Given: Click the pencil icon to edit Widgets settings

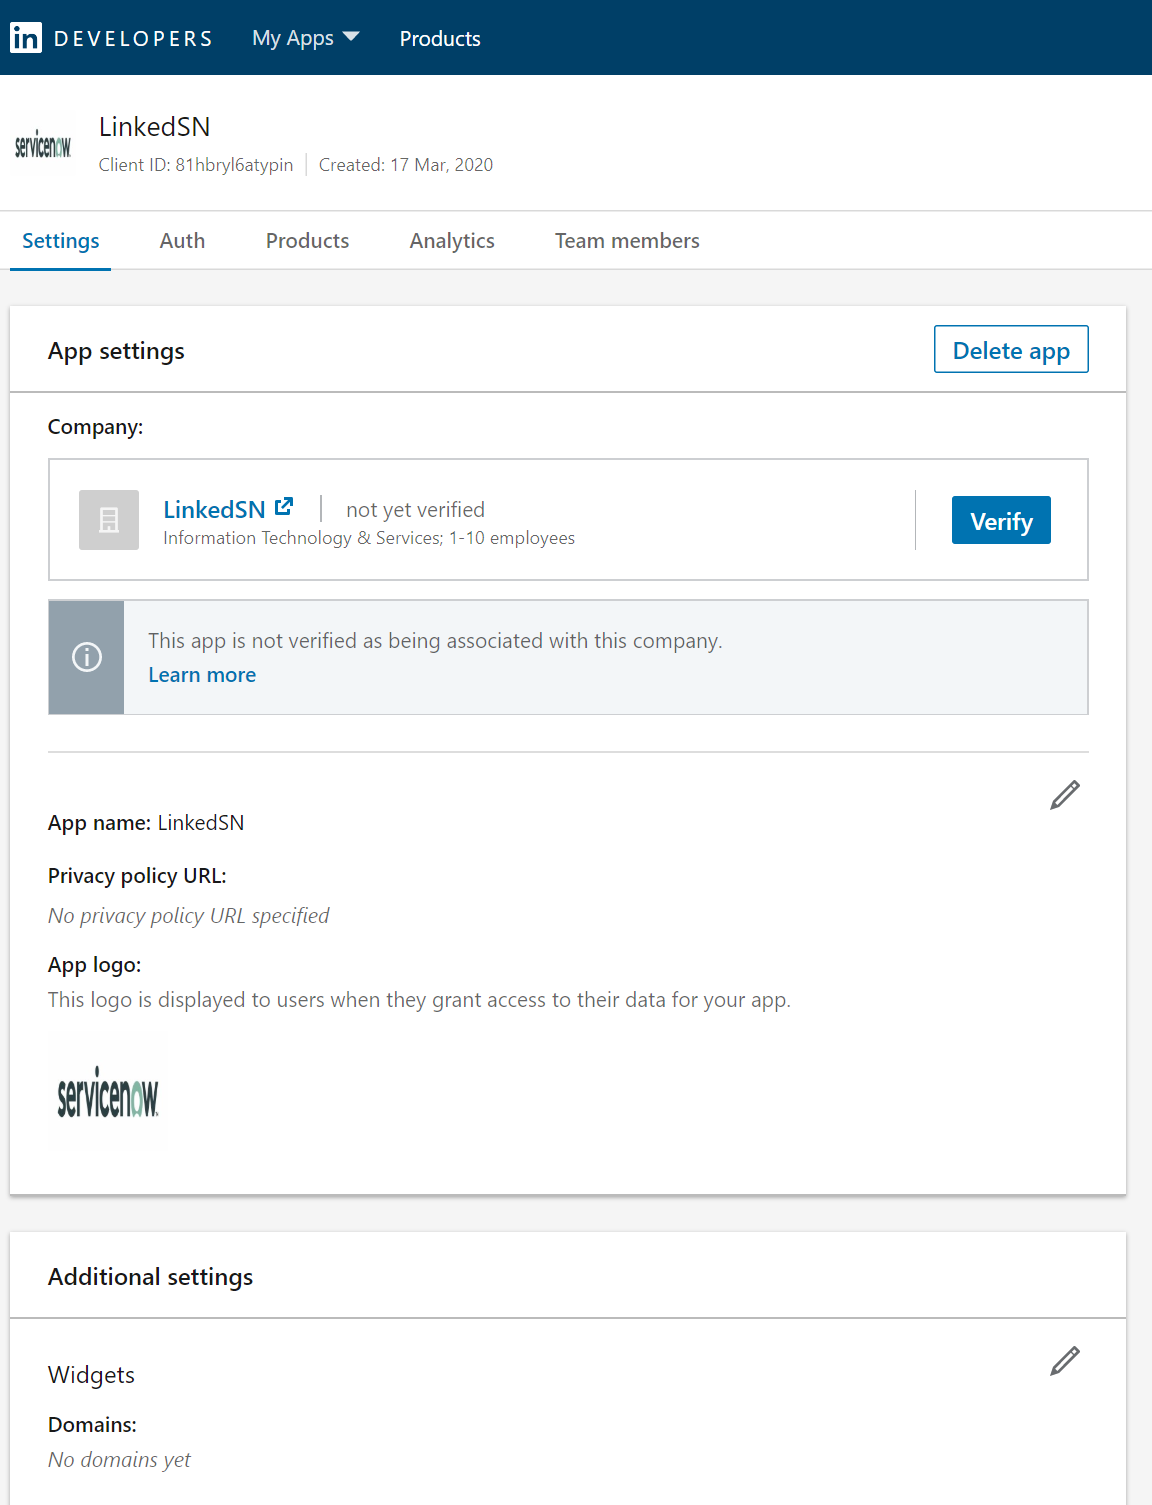Looking at the screenshot, I should 1064,1361.
